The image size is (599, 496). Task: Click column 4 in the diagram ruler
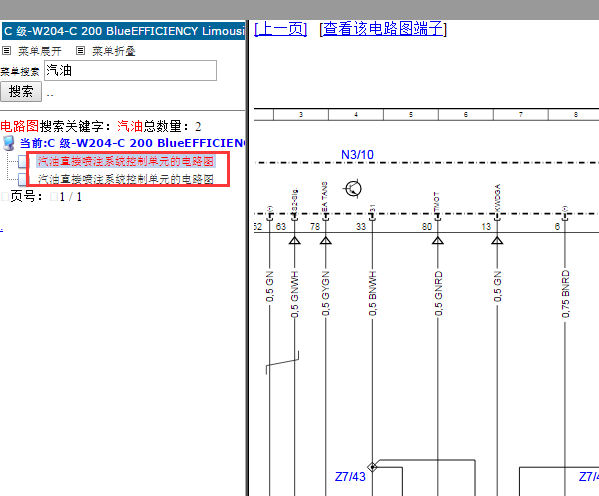click(356, 114)
